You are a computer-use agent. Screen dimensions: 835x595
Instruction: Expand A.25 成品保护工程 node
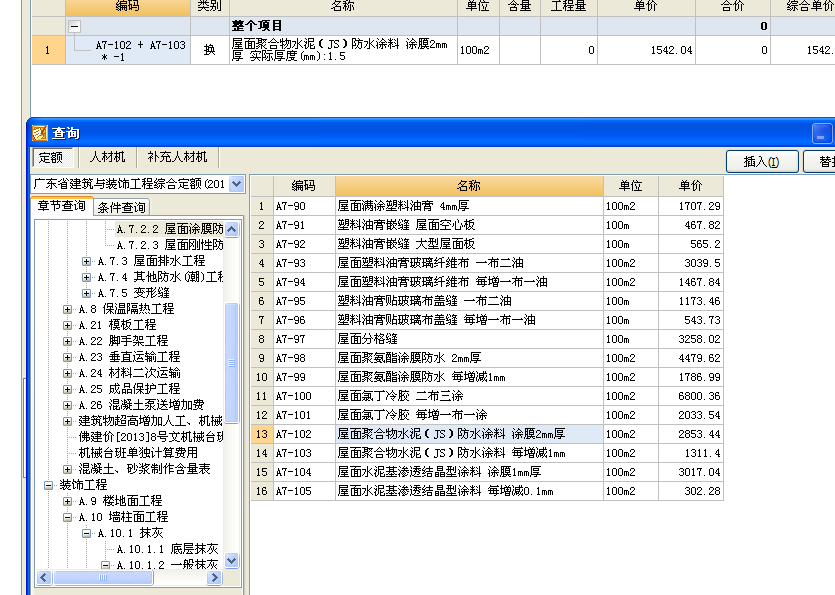coord(67,389)
